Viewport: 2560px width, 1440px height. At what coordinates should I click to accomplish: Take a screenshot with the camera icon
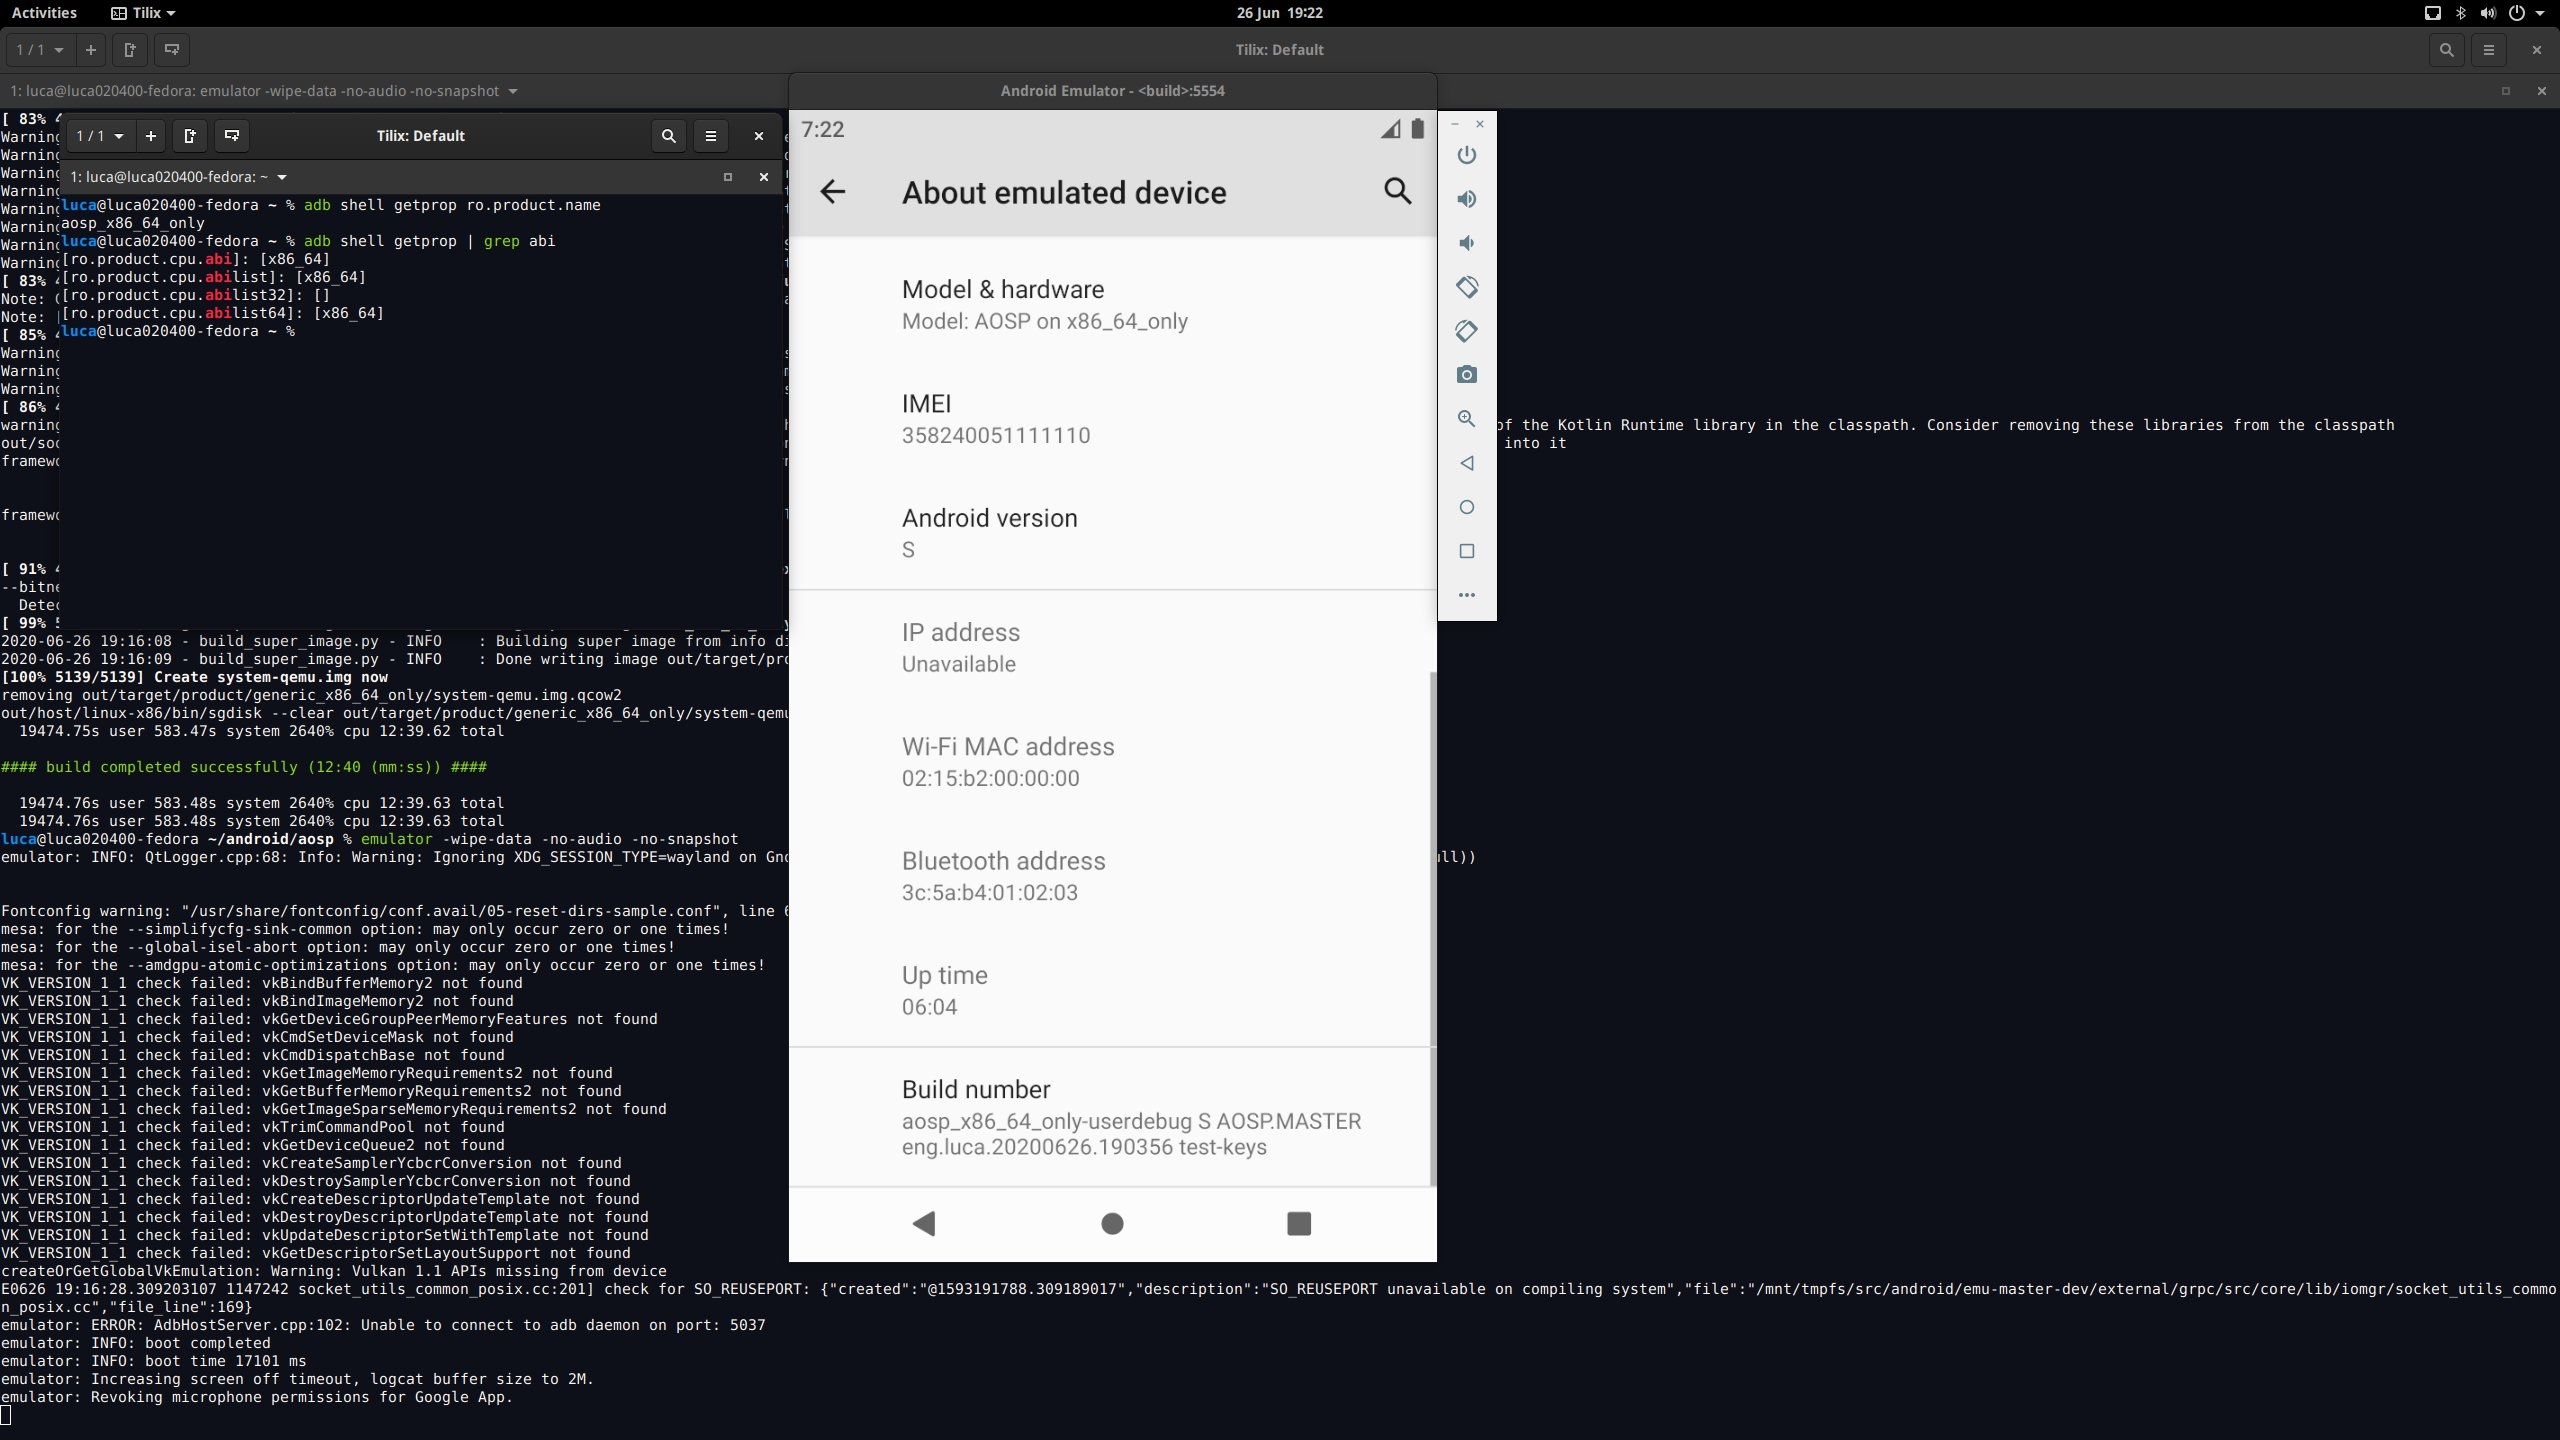click(x=1466, y=375)
